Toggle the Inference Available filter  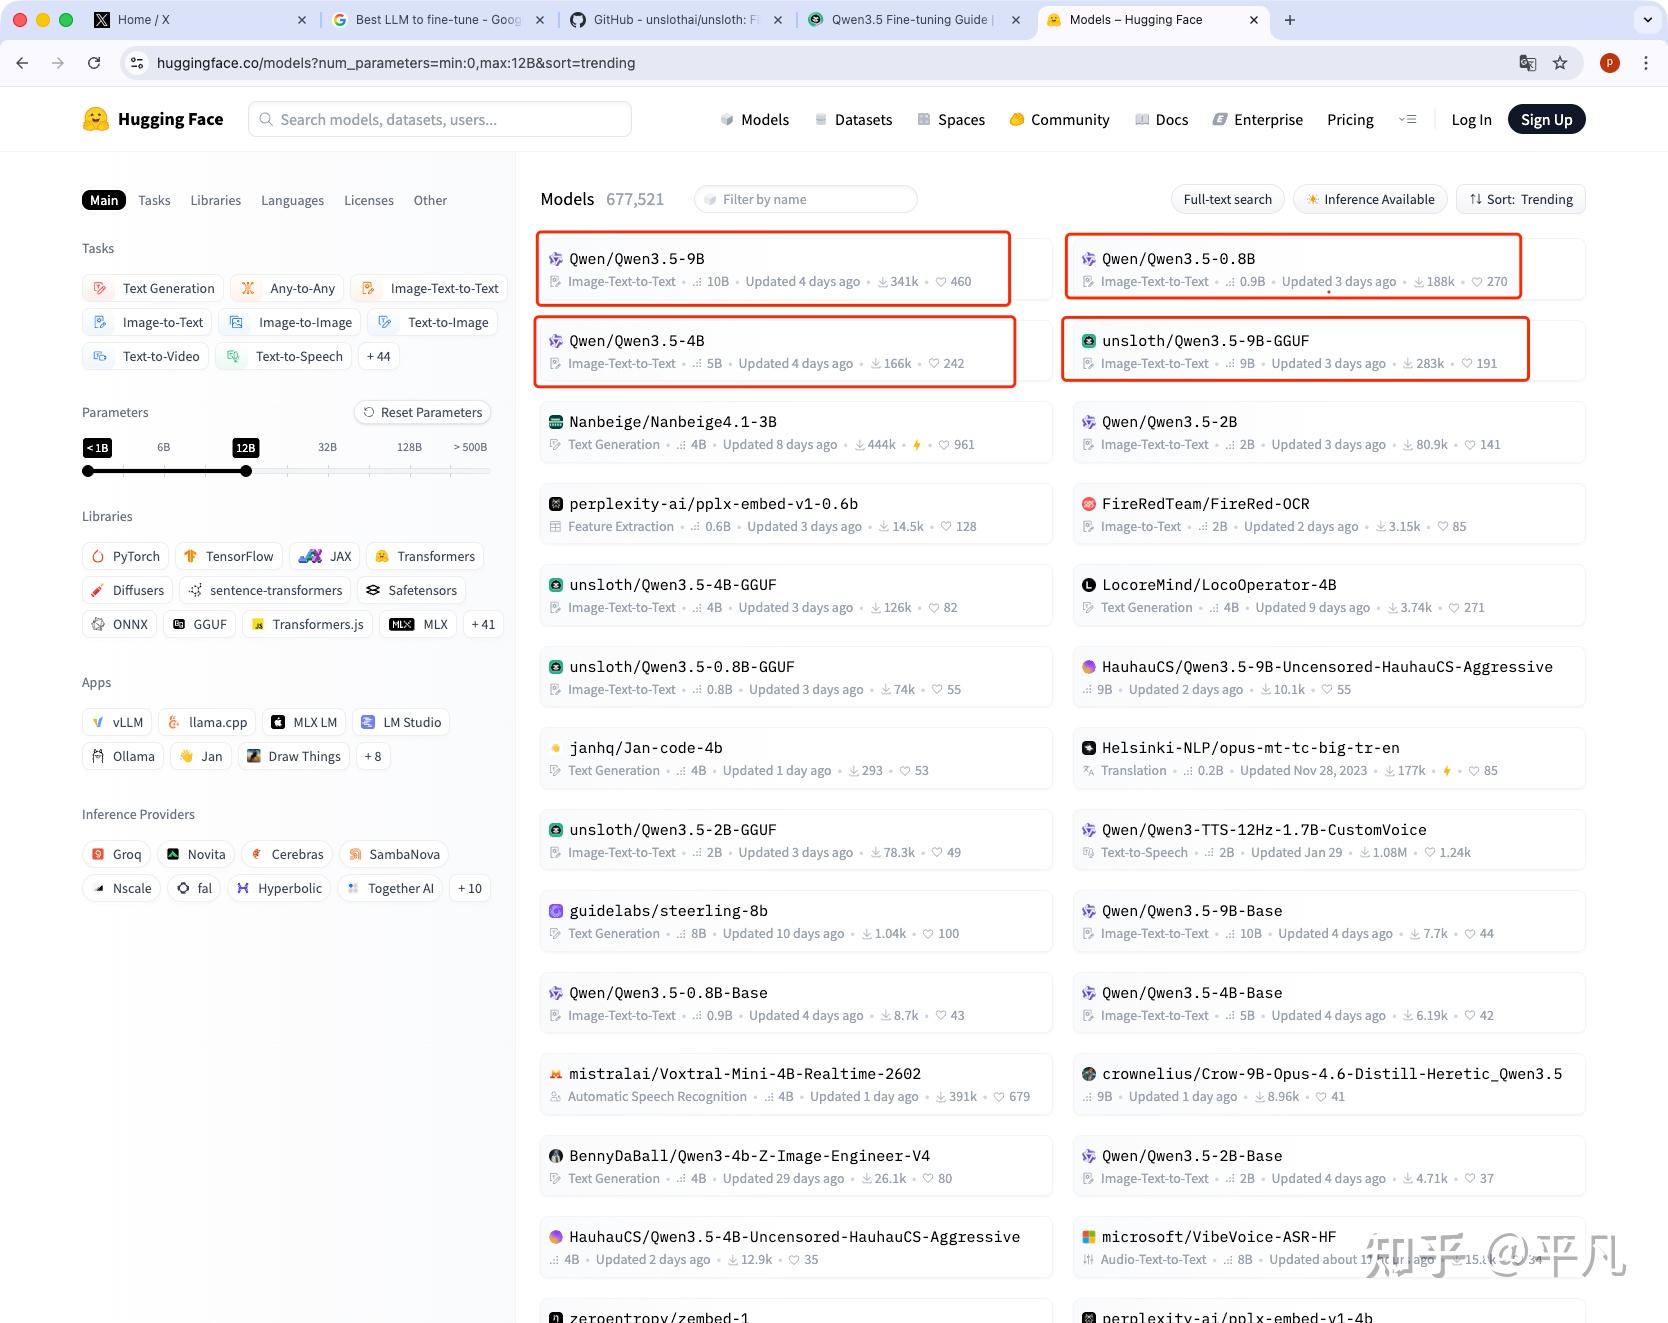point(1370,199)
